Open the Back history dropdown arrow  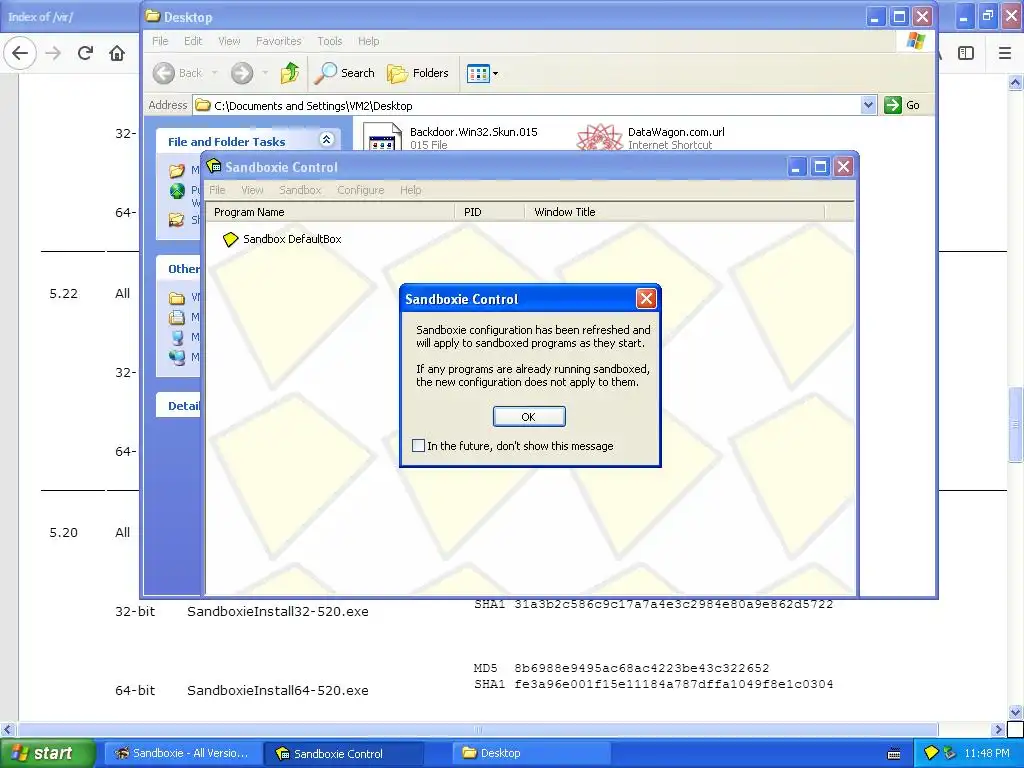[214, 73]
